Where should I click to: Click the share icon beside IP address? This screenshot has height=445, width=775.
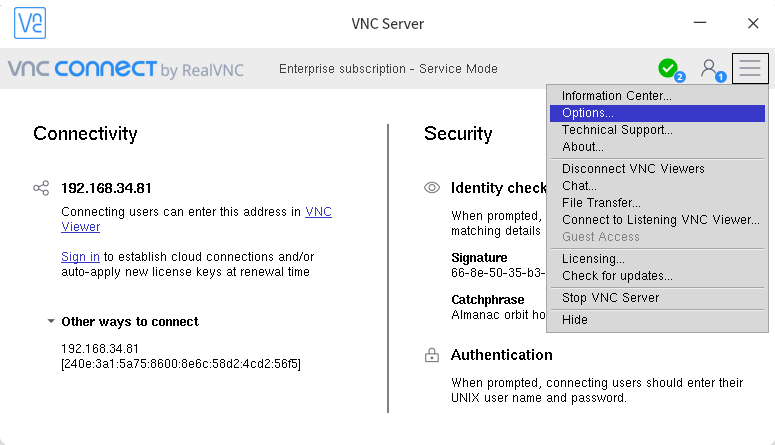[41, 188]
